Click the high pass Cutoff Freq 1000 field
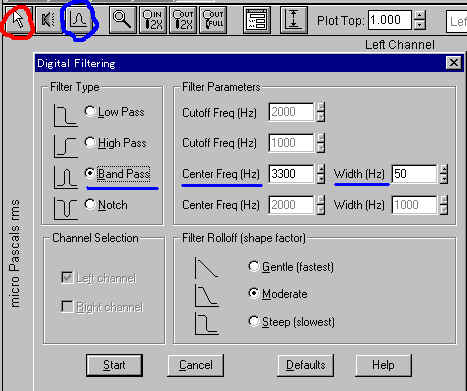This screenshot has height=391, width=467. [x=291, y=143]
